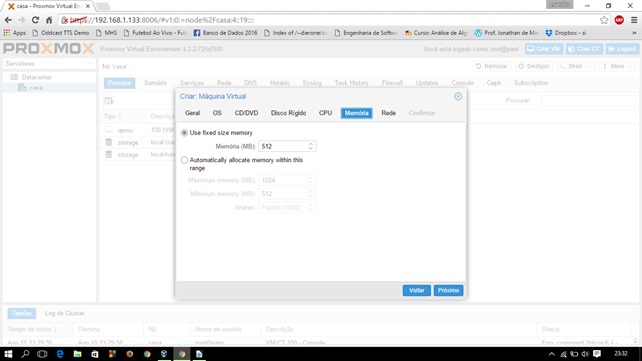Reload the page with refresh icon
642x361 pixels.
pos(35,20)
